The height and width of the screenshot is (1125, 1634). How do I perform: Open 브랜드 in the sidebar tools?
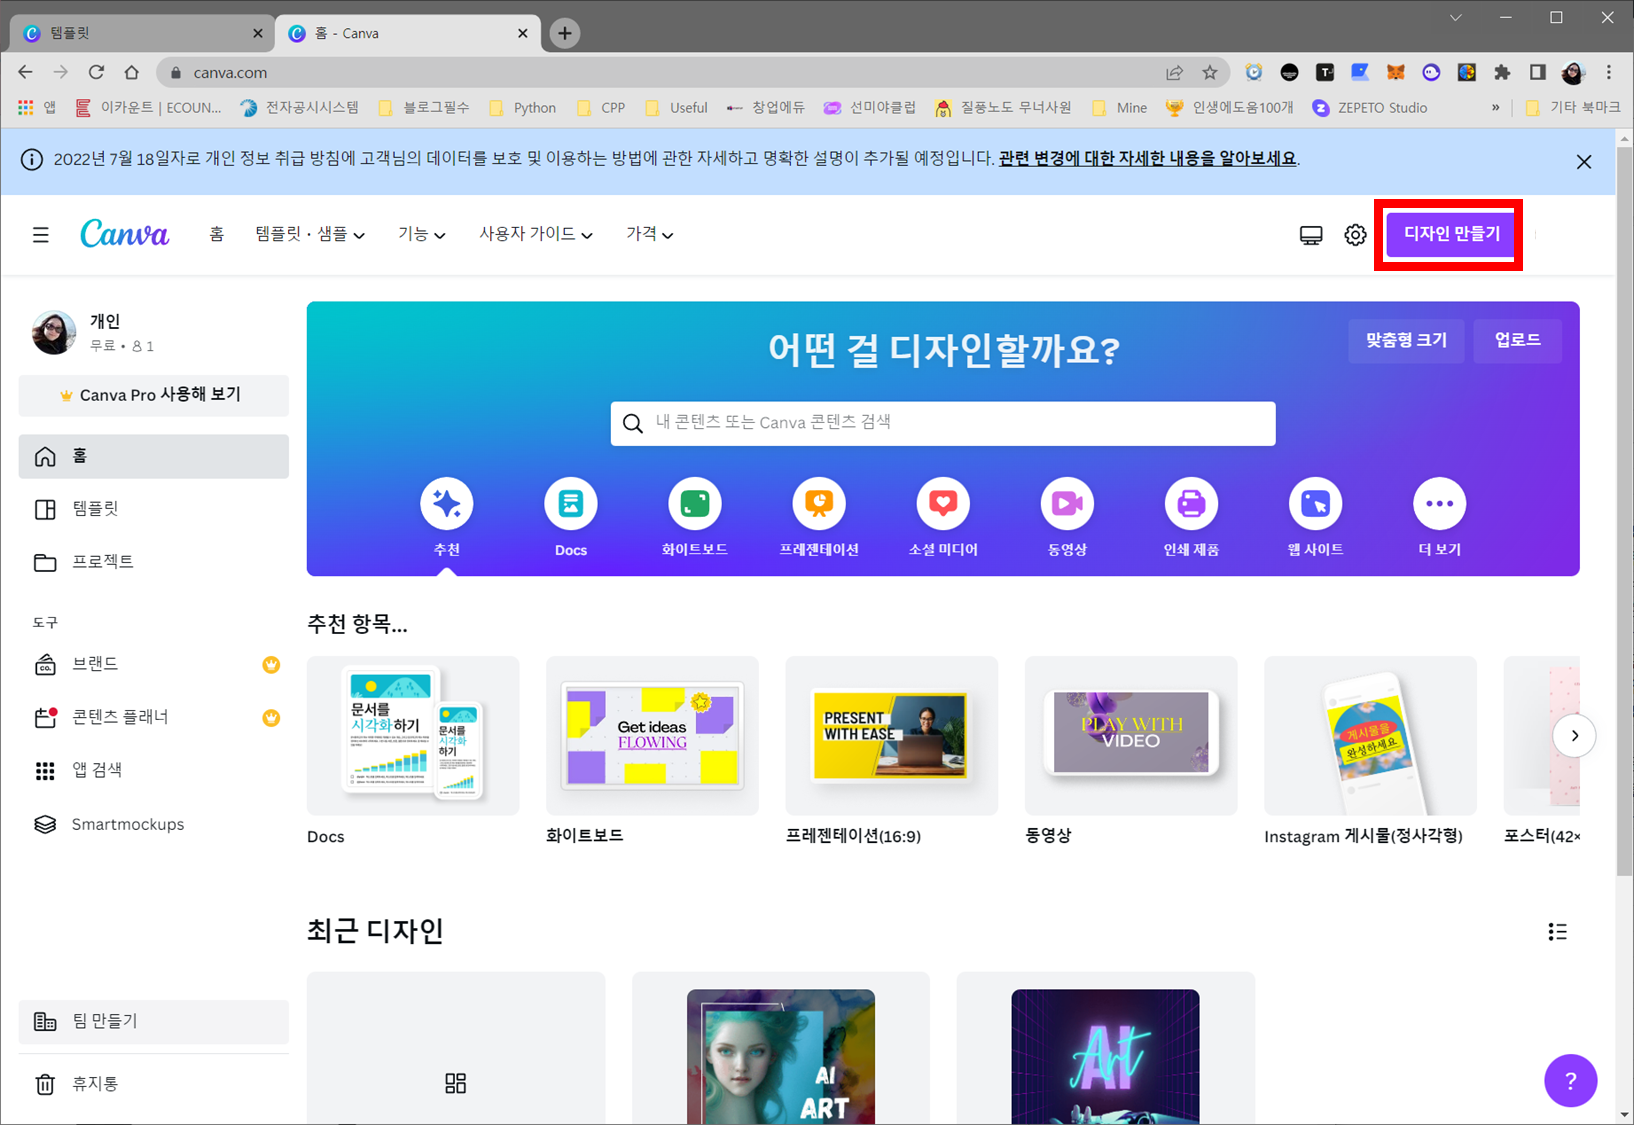[154, 664]
